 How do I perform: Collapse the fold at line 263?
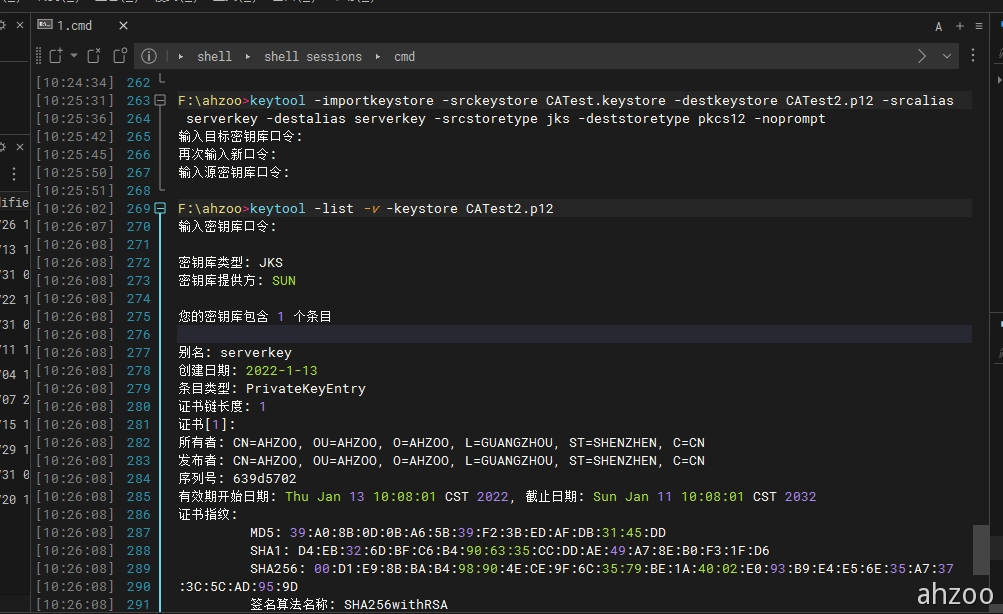pyautogui.click(x=160, y=101)
